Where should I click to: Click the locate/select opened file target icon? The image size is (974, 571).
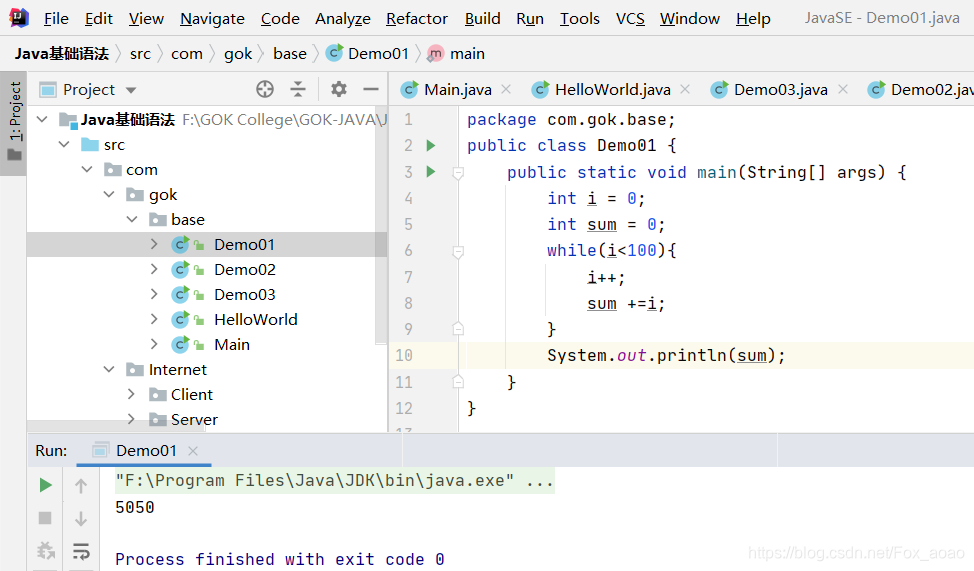tap(265, 89)
